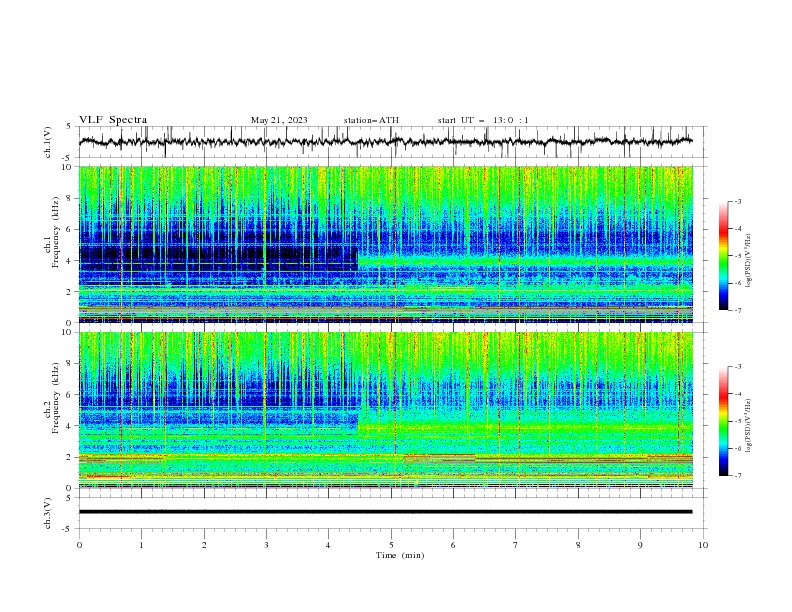Click the "ch.3(V)" axis label
The image size is (792, 612).
coord(48,513)
